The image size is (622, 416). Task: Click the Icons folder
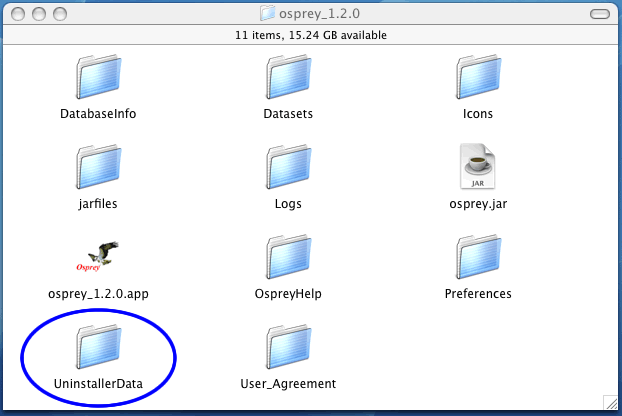click(x=478, y=76)
